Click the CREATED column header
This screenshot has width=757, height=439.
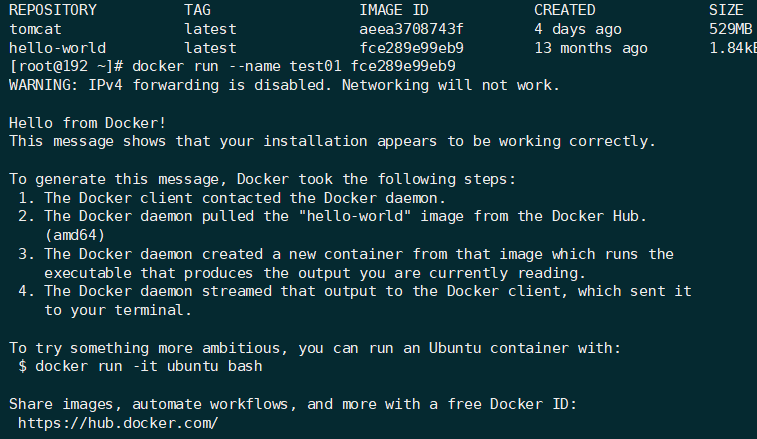tap(564, 10)
